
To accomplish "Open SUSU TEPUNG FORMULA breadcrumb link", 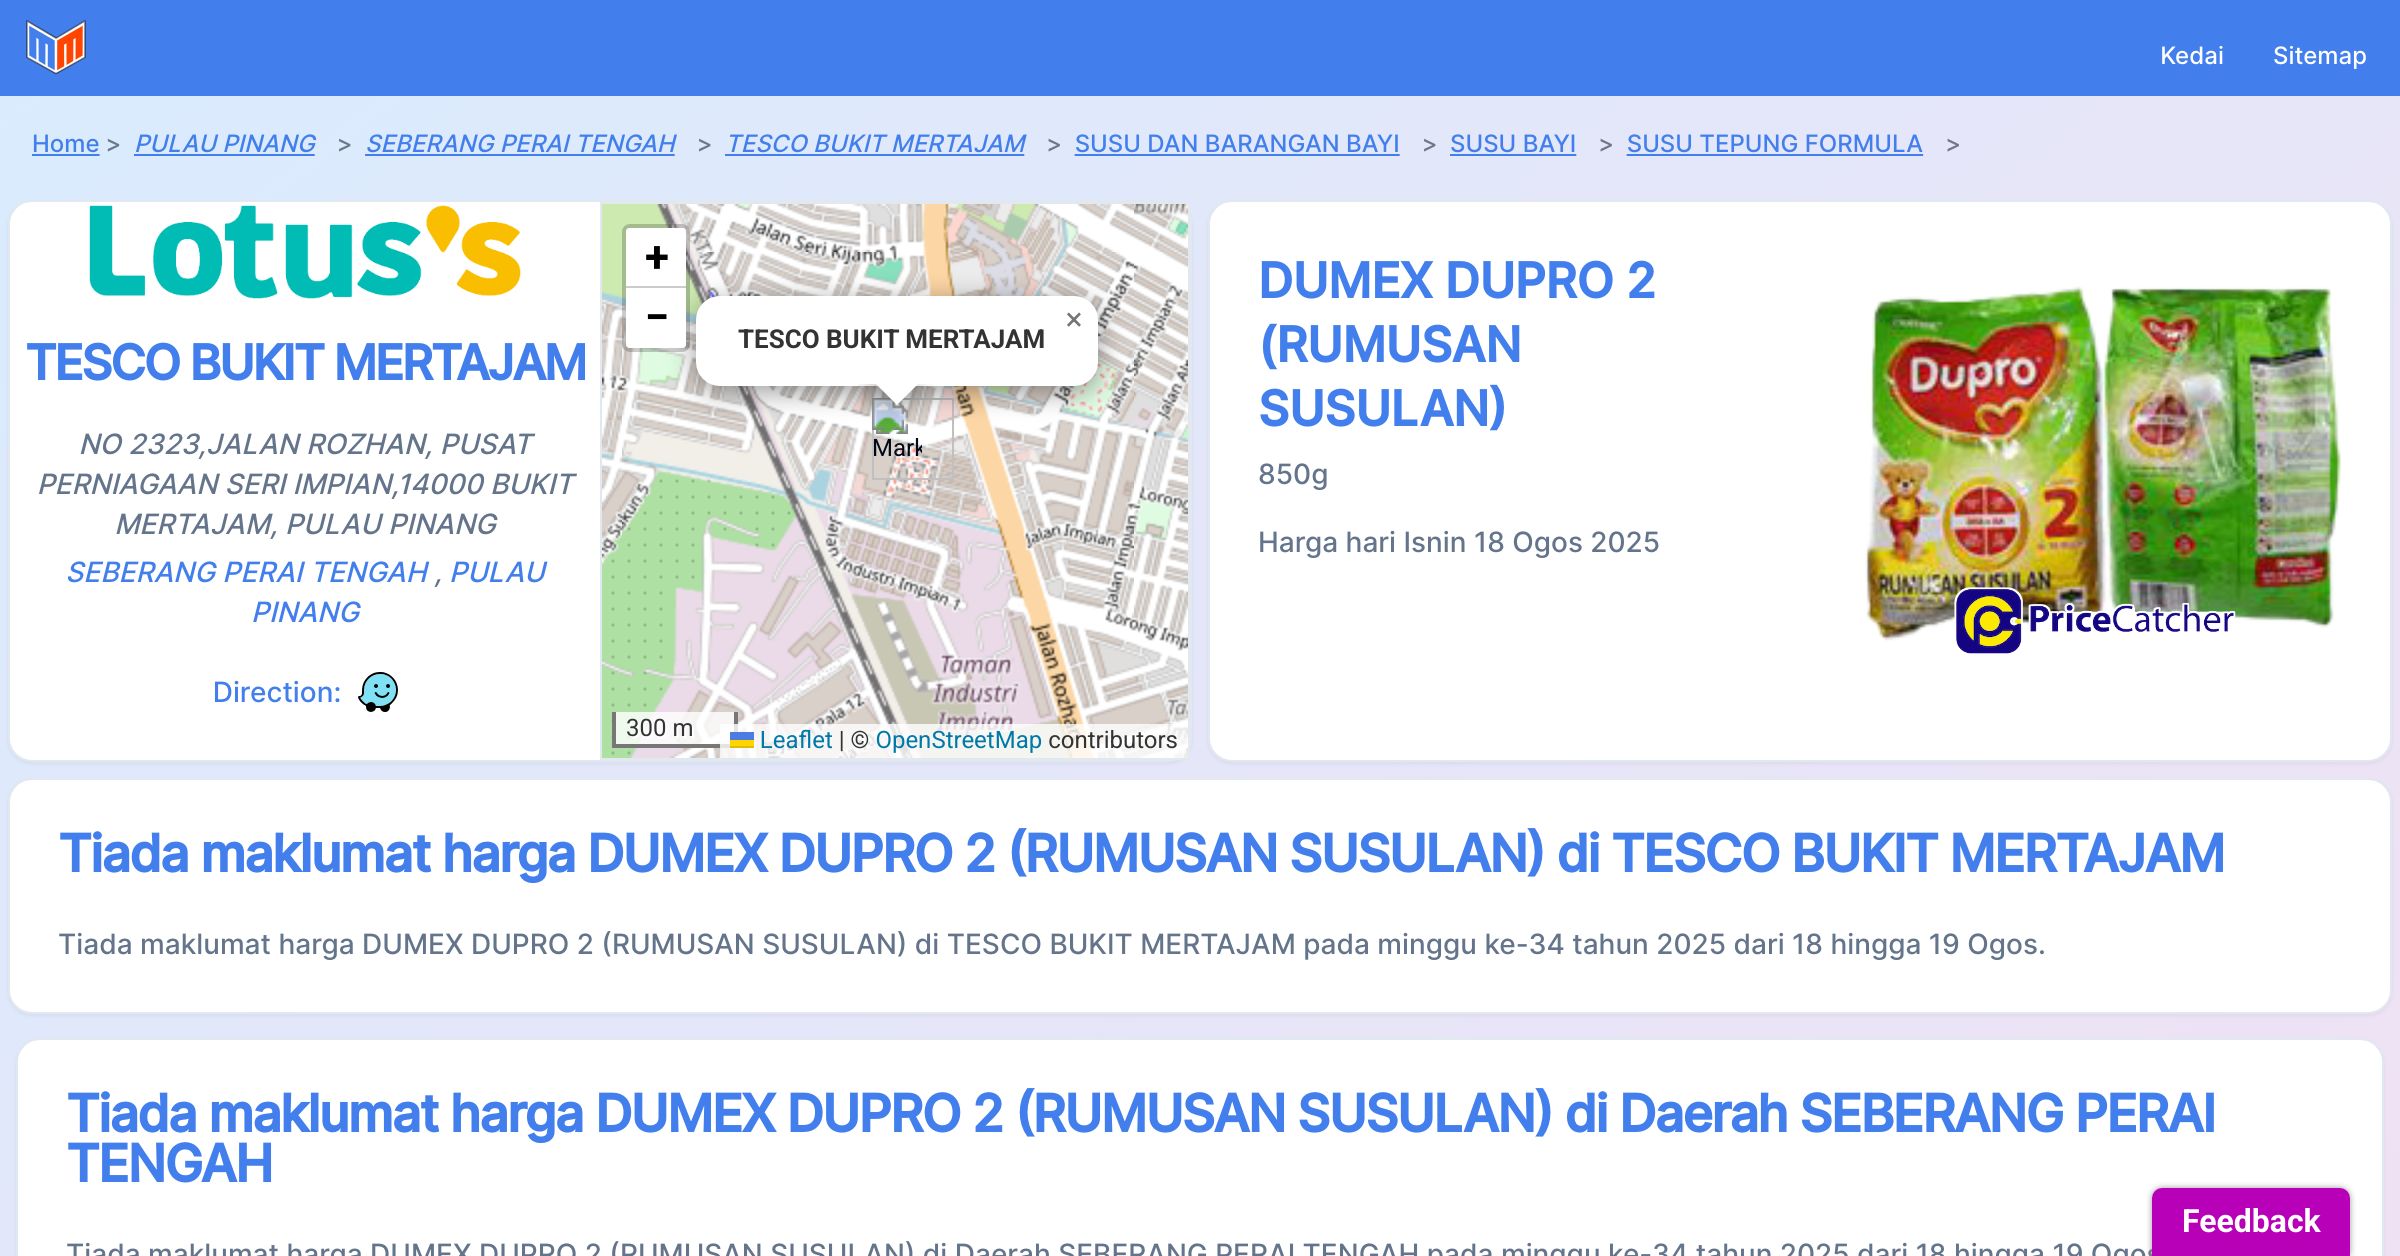I will (1774, 144).
